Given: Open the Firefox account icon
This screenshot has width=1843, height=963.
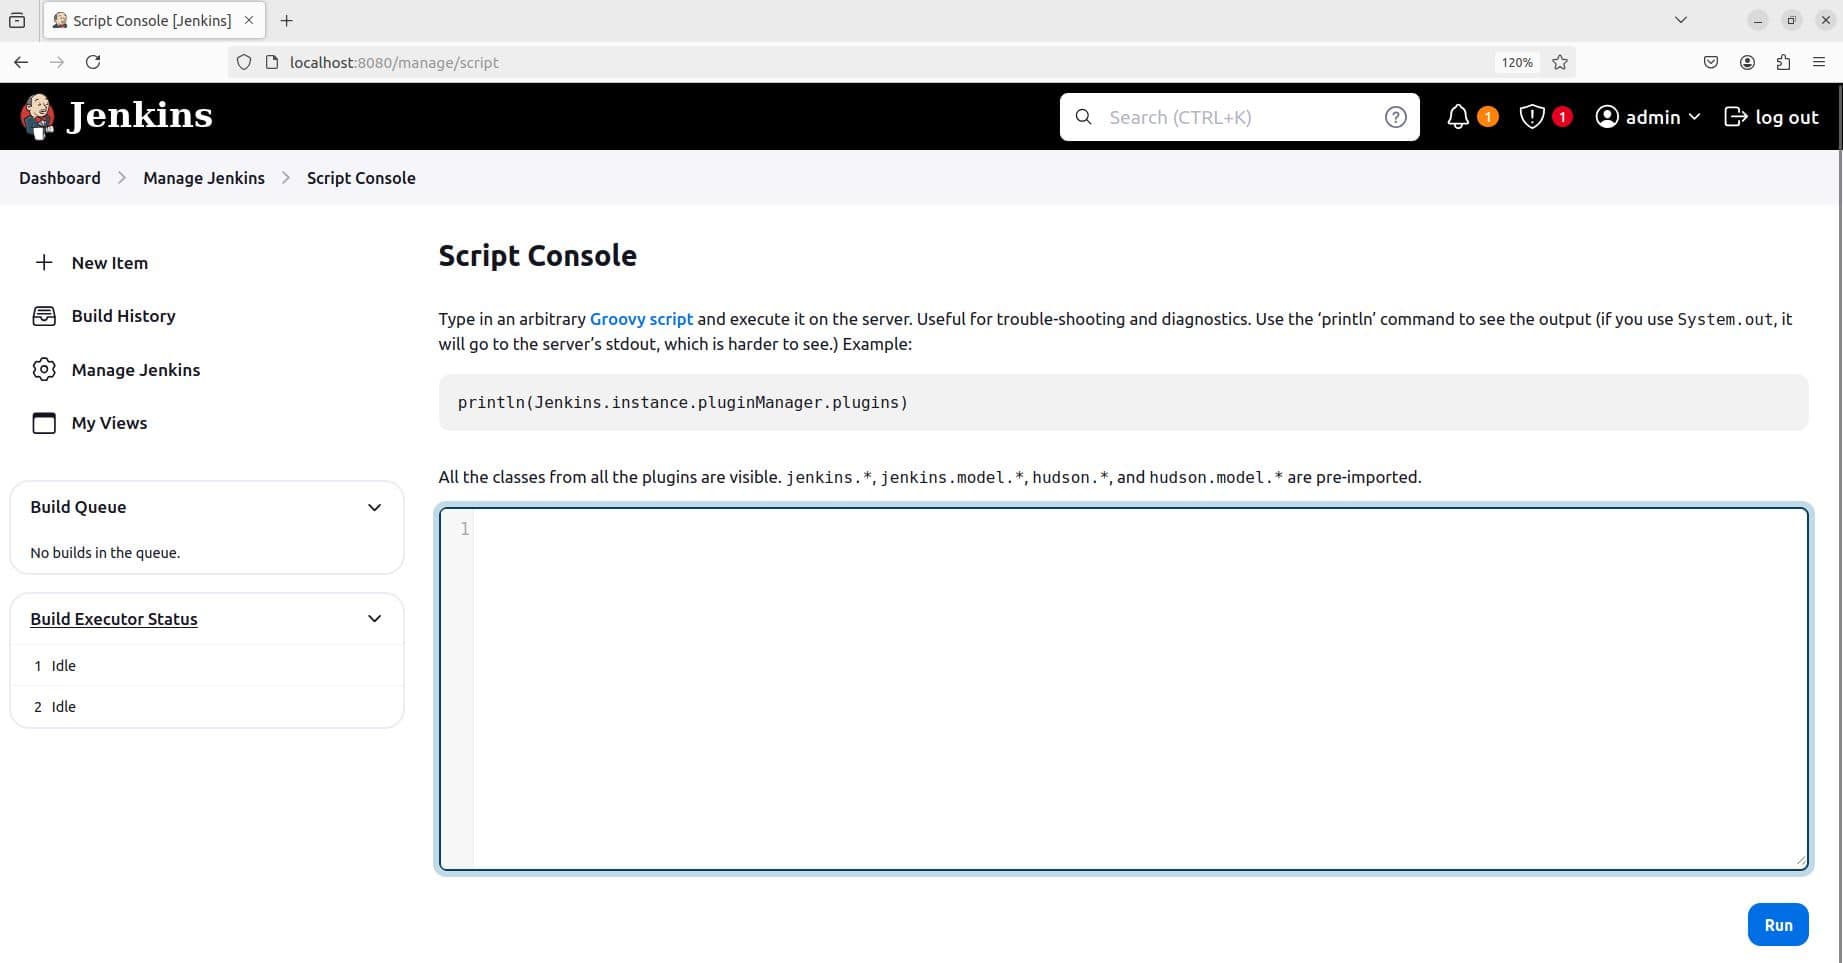Looking at the screenshot, I should tap(1747, 62).
